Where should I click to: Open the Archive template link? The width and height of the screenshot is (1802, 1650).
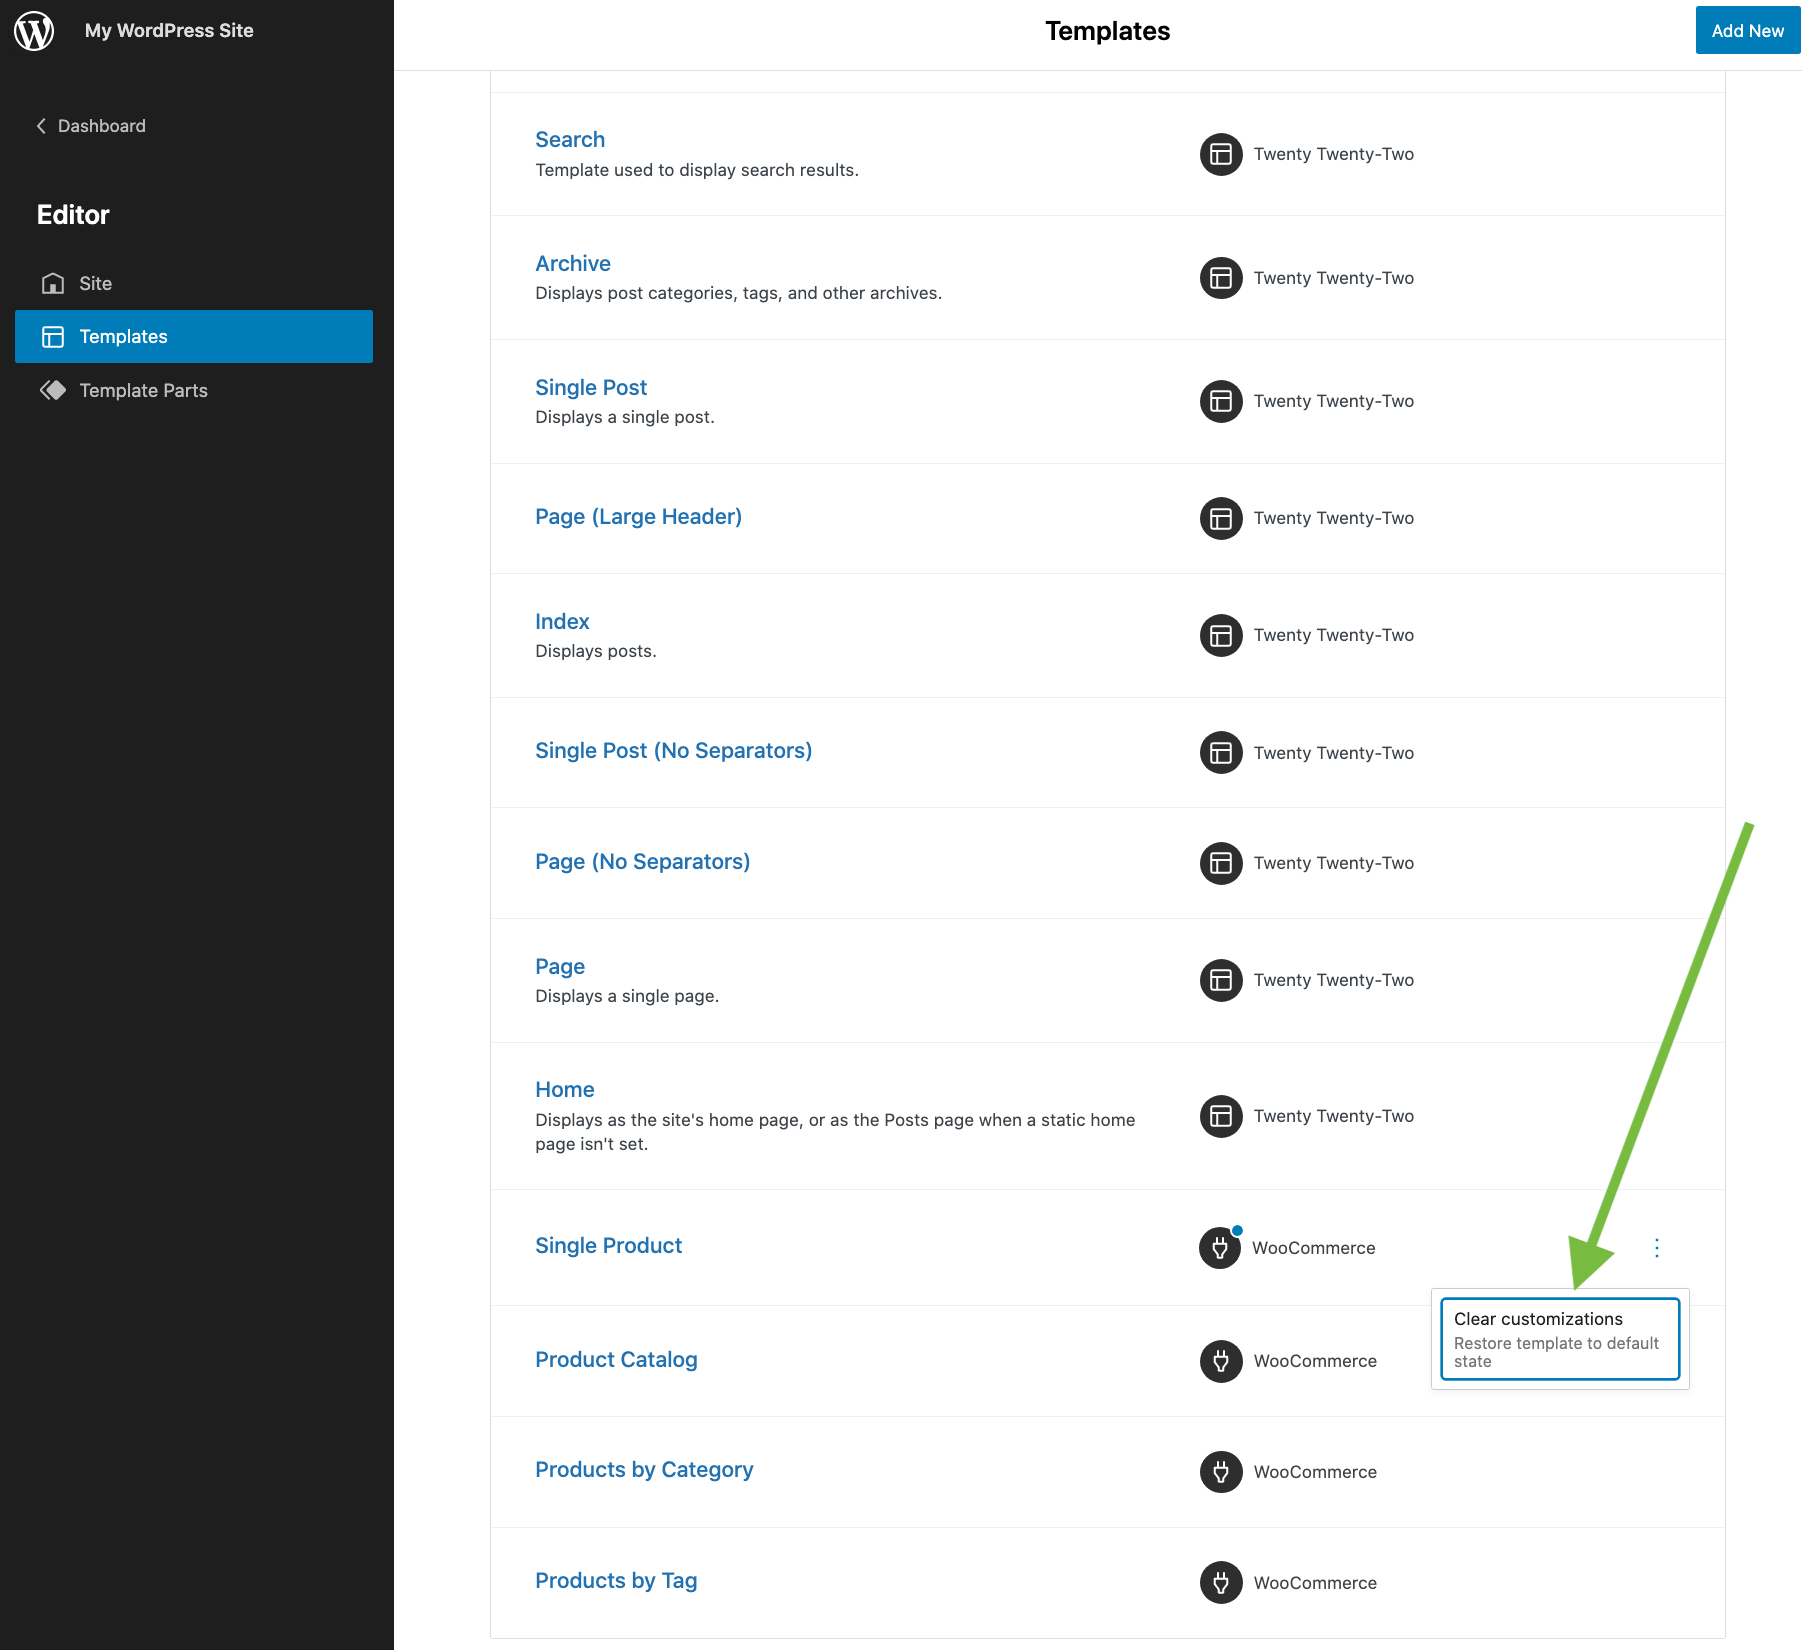(x=572, y=264)
